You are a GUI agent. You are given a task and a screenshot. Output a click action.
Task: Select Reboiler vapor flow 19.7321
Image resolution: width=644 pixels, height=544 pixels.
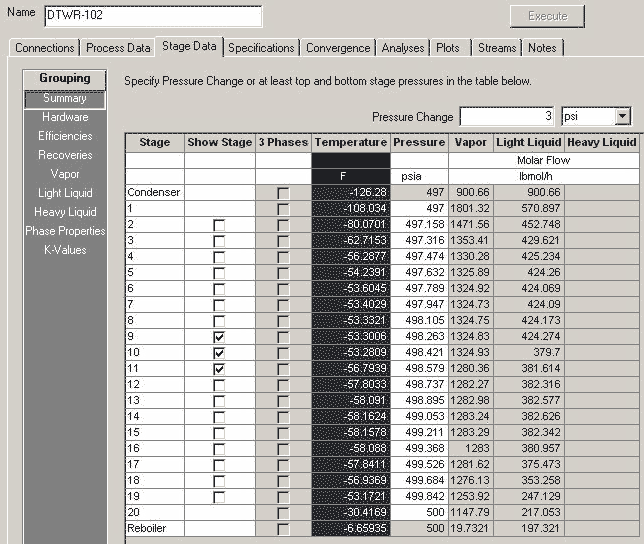471,528
